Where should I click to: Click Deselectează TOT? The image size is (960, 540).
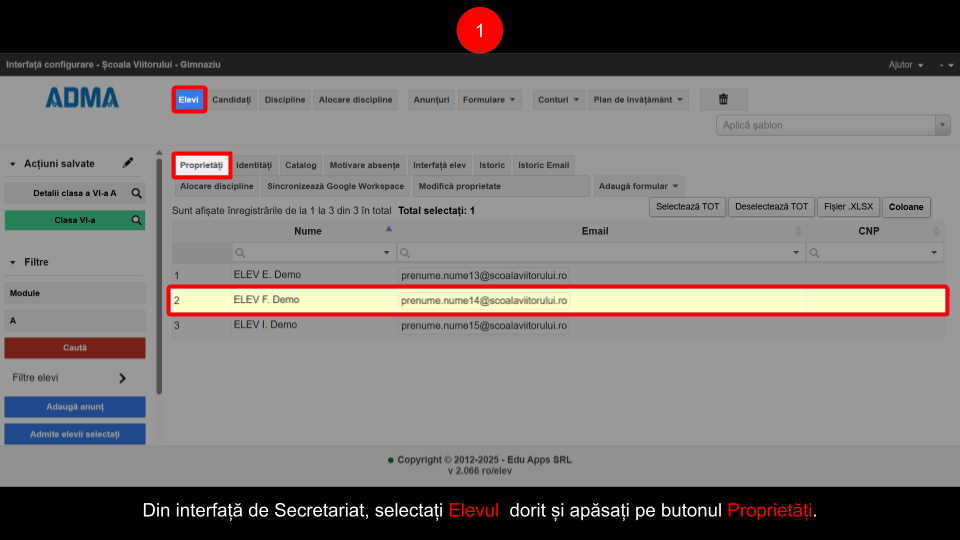(x=771, y=207)
